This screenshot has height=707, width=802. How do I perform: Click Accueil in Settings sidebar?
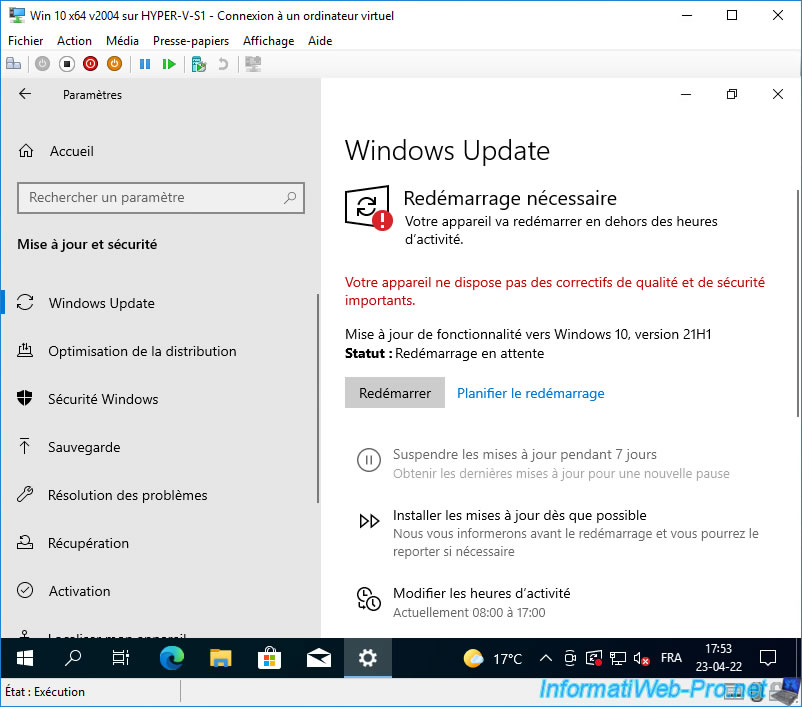[72, 151]
